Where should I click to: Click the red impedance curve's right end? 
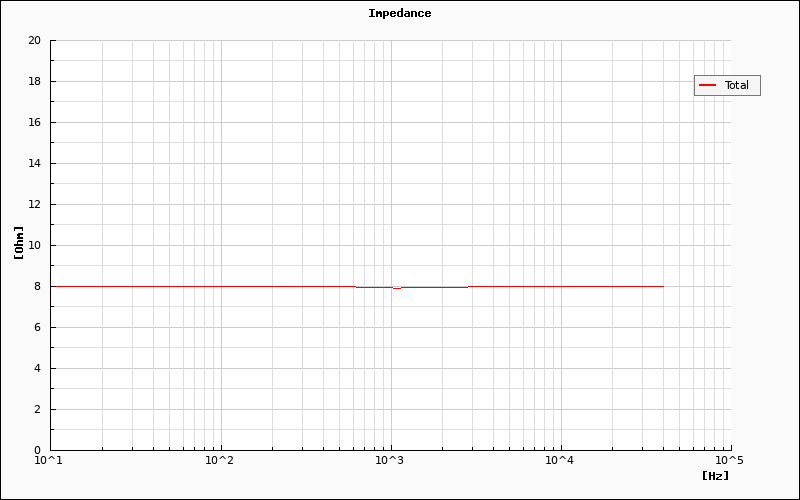(662, 286)
